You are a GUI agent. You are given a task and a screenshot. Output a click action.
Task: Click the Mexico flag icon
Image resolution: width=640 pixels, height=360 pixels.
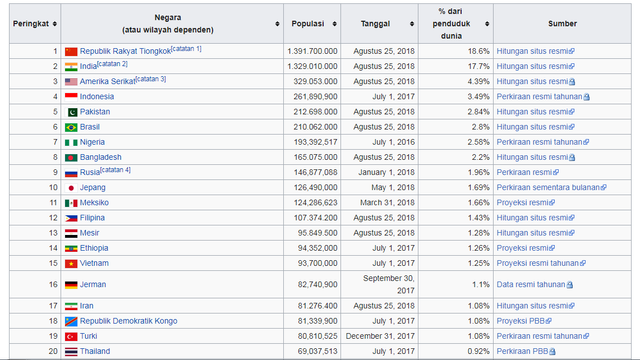tap(71, 203)
